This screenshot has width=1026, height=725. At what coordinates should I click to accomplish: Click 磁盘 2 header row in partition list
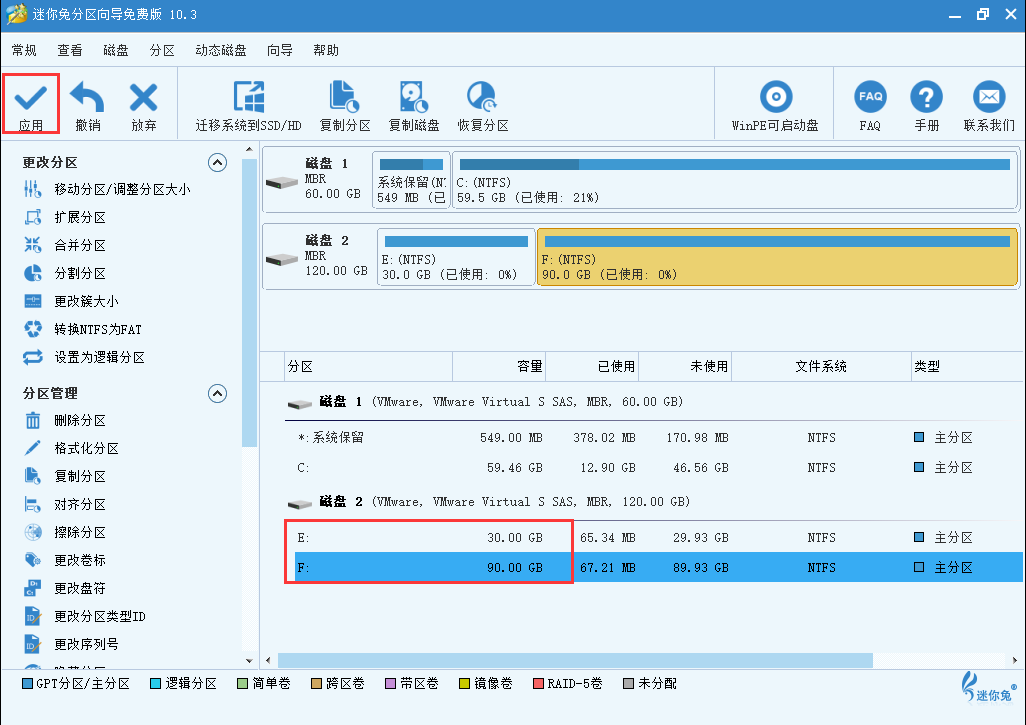point(654,502)
